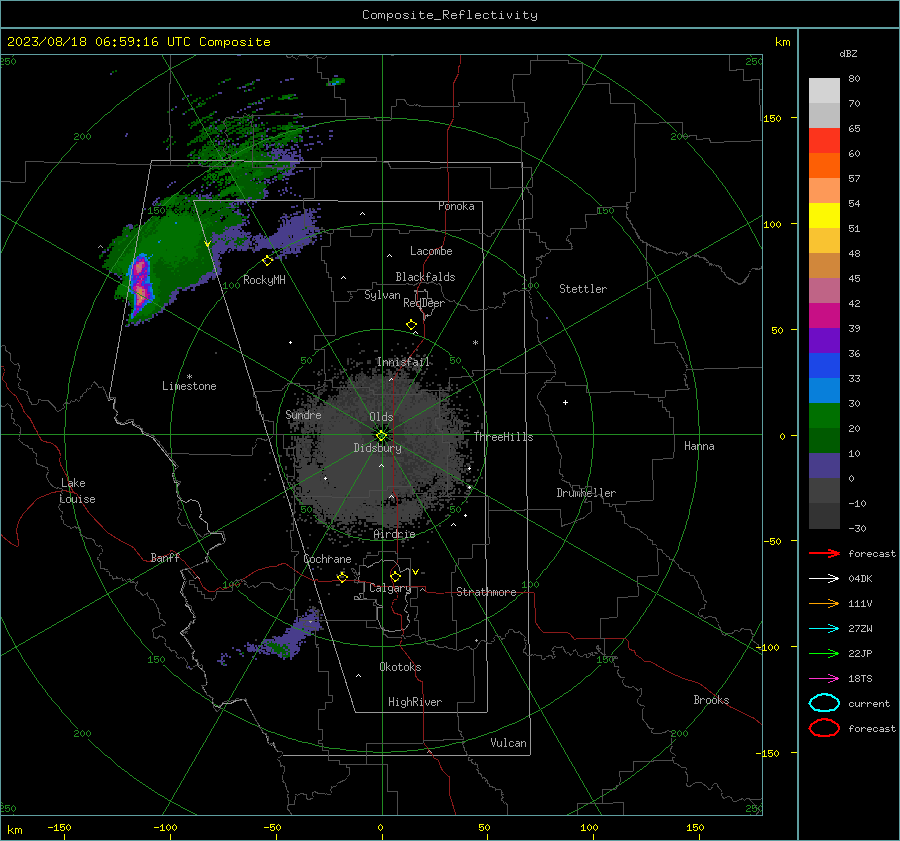Viewport: 900px width, 841px height.
Task: Click the white 04DK arrow icon
Action: click(824, 579)
